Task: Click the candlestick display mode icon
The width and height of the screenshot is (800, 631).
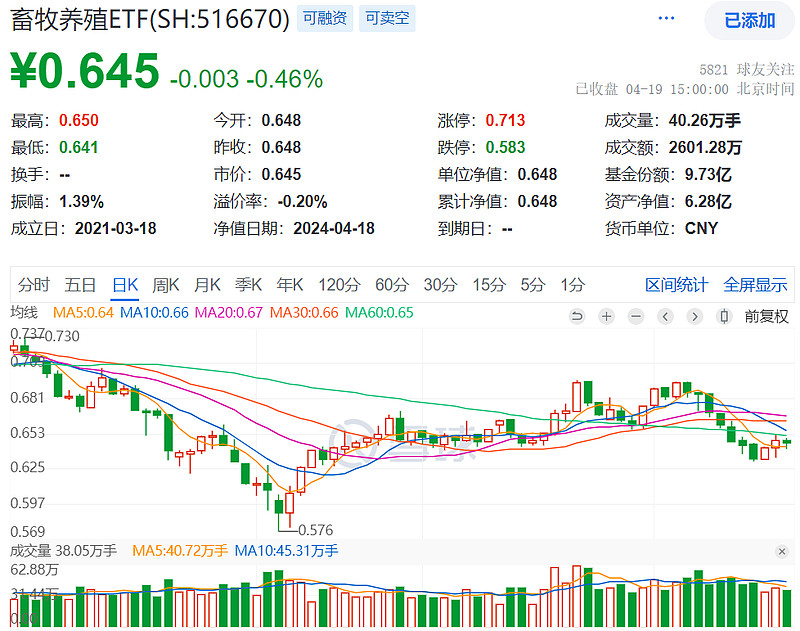Action: tap(723, 316)
